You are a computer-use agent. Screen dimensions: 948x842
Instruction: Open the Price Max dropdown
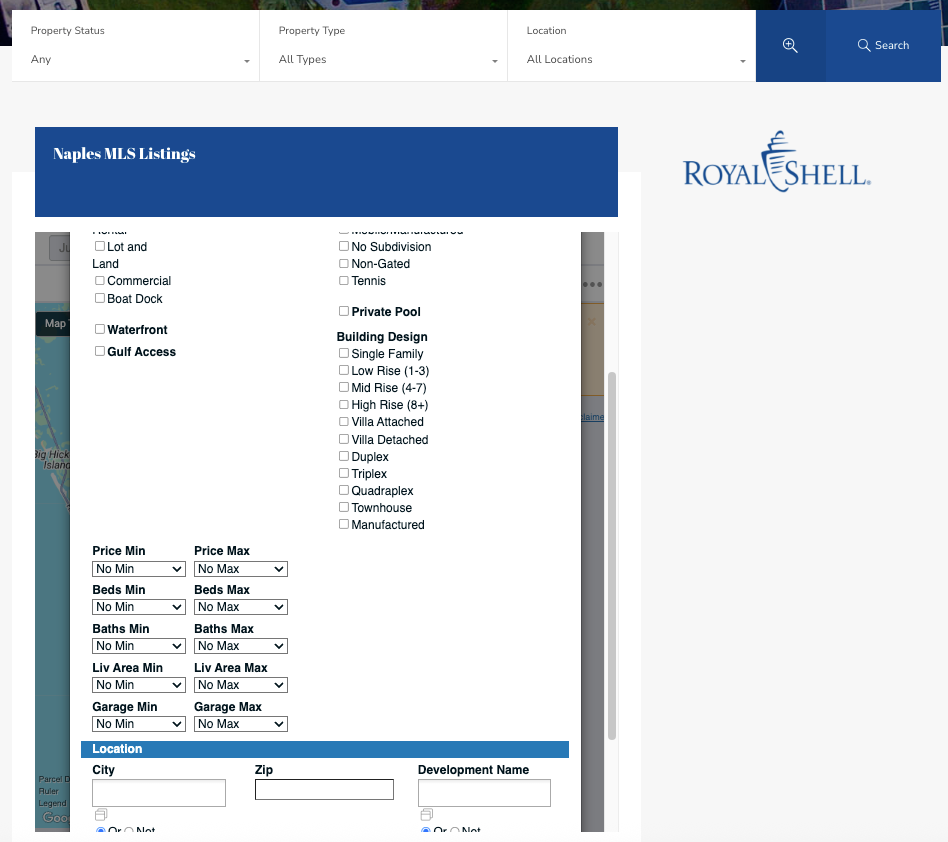click(x=241, y=569)
